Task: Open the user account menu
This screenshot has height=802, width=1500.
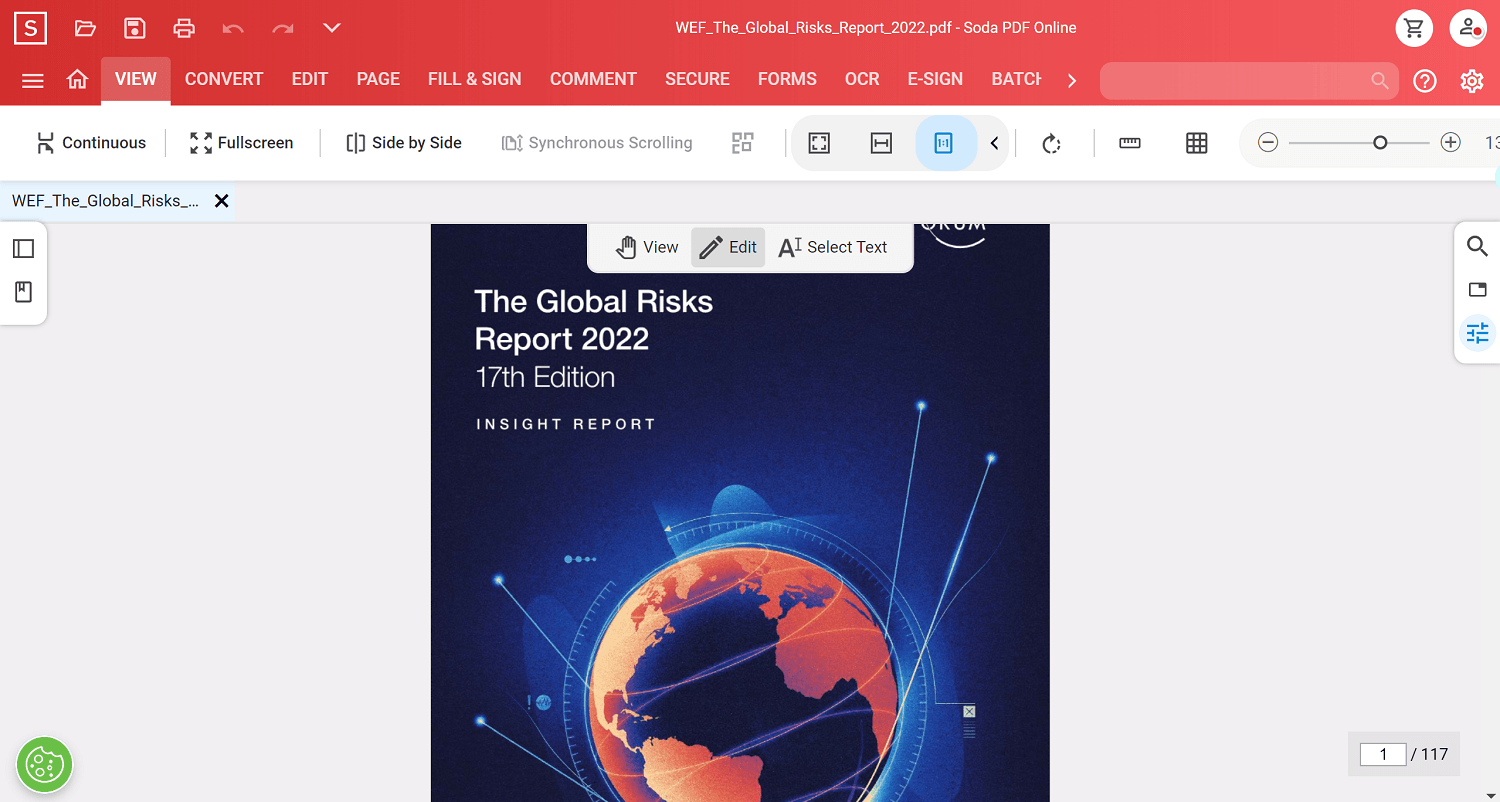Action: coord(1469,28)
